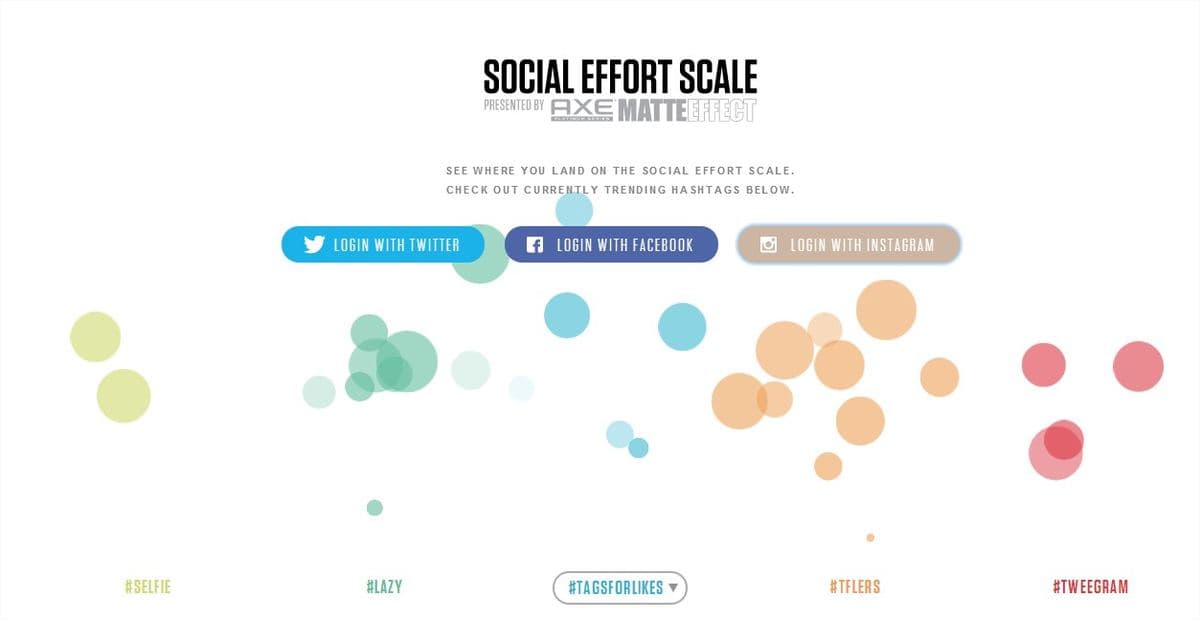Click the AXE Matte Effect logo
Screen dimensions: 1200x620
click(x=653, y=110)
